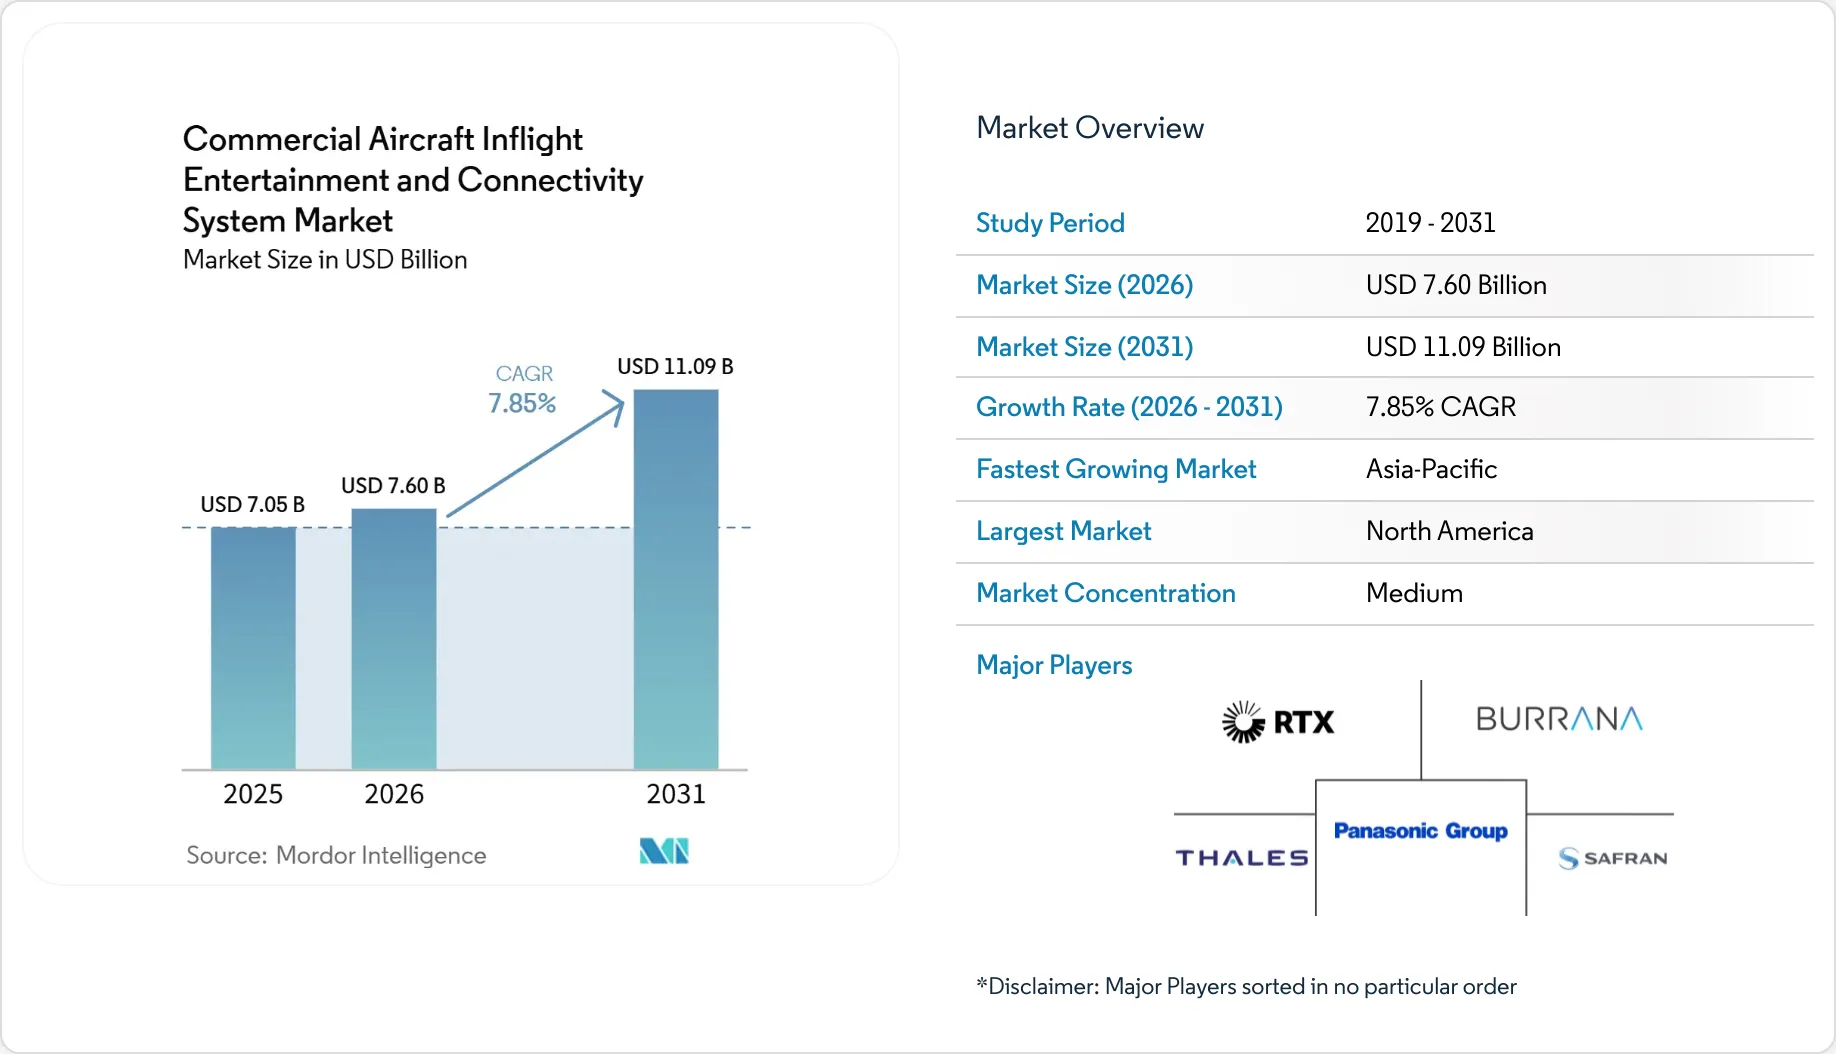This screenshot has height=1054, width=1836.
Task: Click the 2025 axis label
Action: [253, 794]
